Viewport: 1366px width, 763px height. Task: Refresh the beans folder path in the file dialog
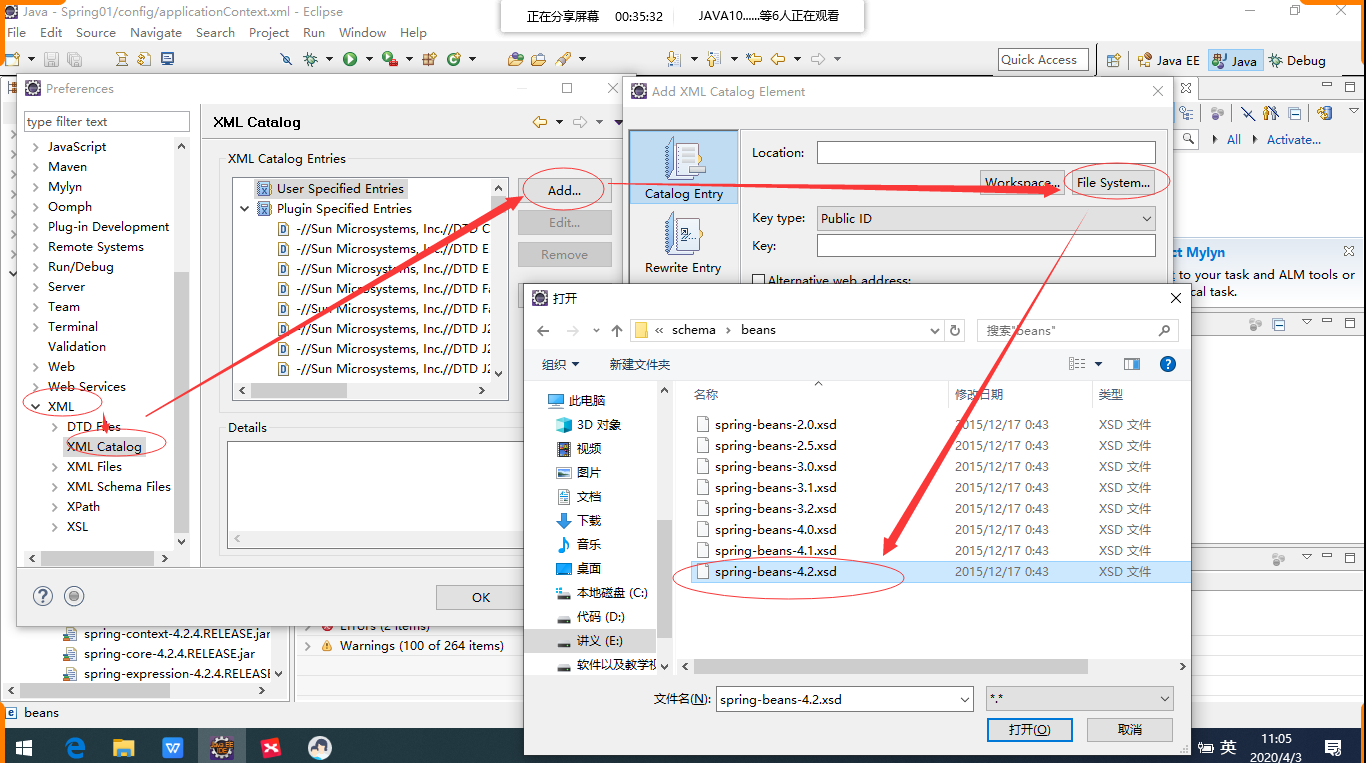point(955,330)
